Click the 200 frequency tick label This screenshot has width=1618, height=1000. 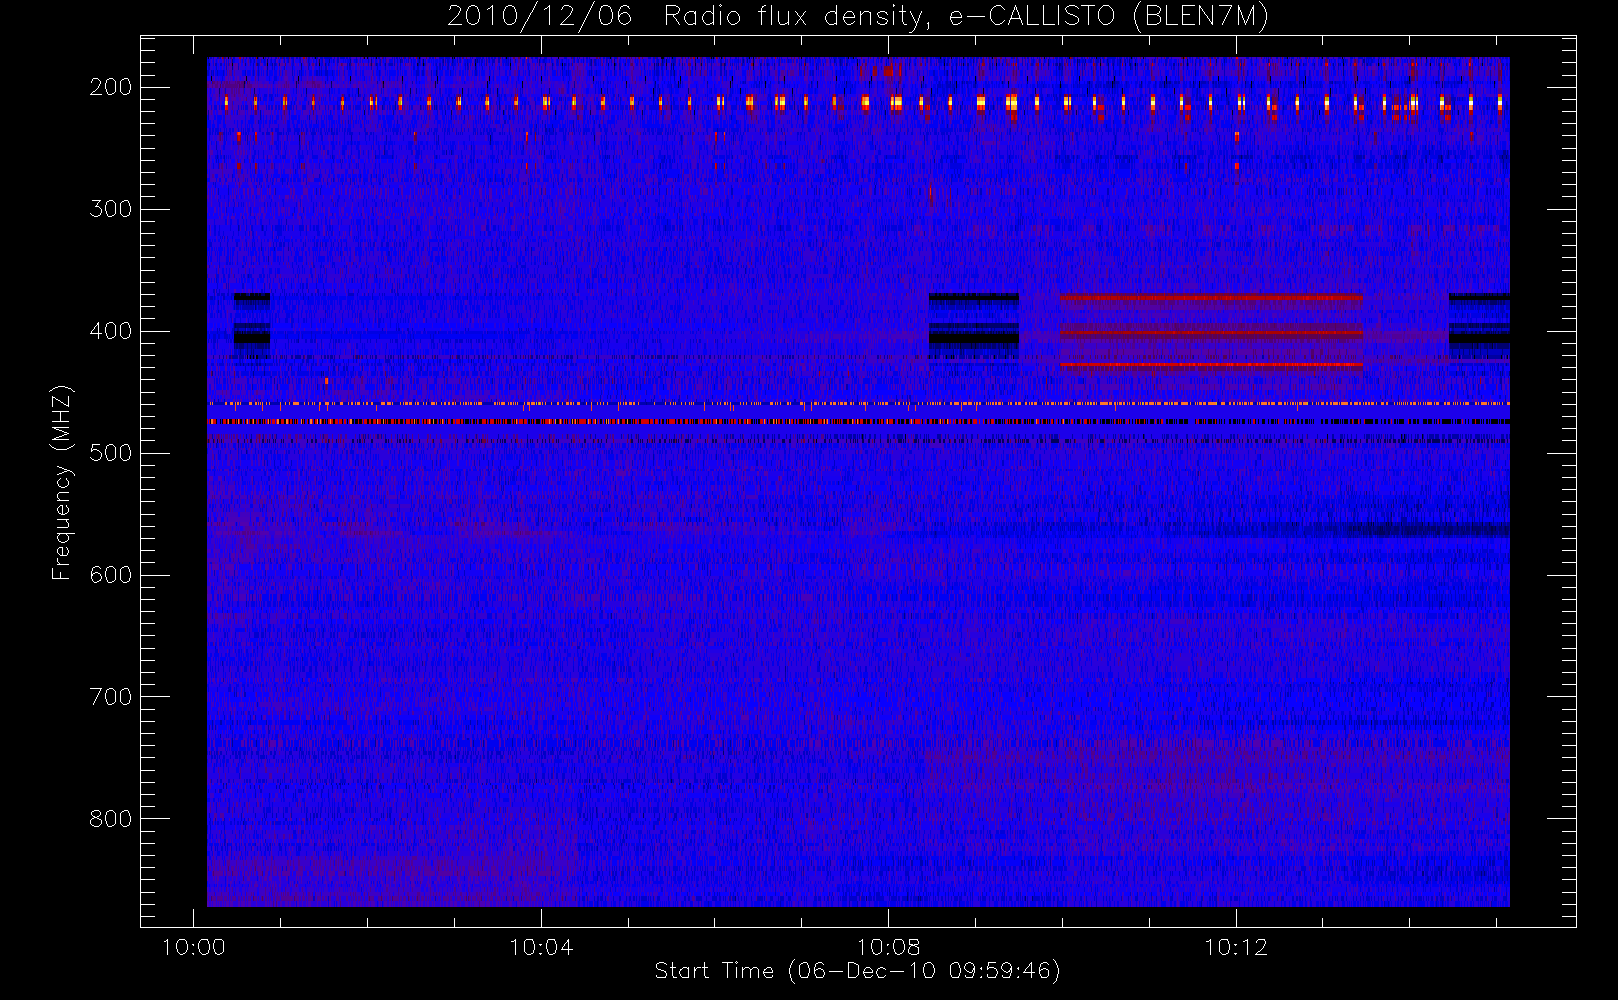(110, 87)
